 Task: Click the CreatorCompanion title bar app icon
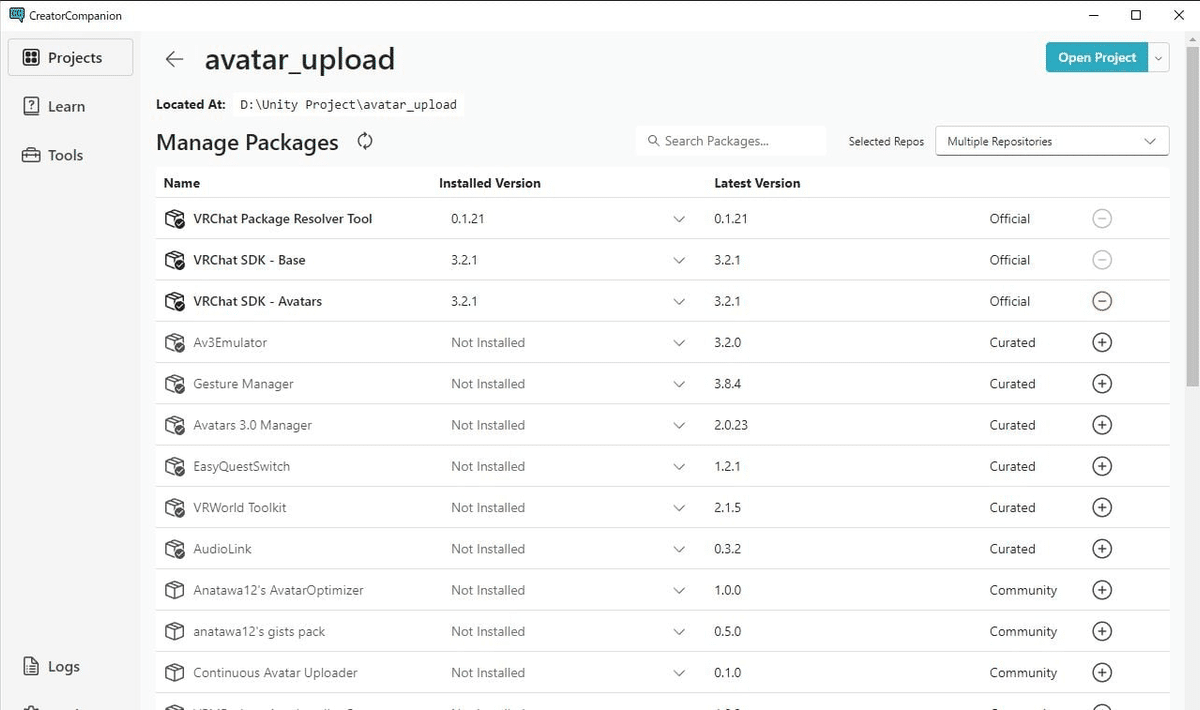(x=15, y=15)
